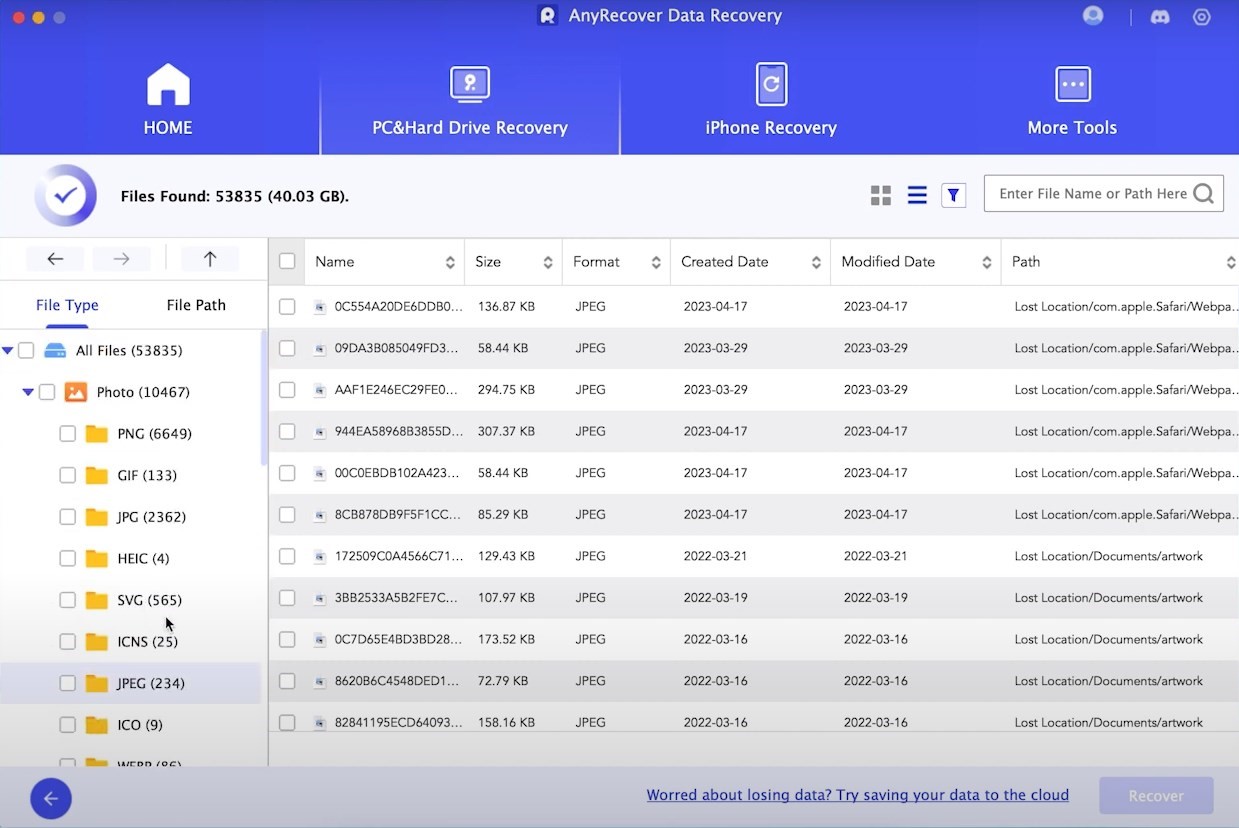Click file icon of 0C554A20DE6DDB0
The width and height of the screenshot is (1239, 828).
(x=320, y=307)
